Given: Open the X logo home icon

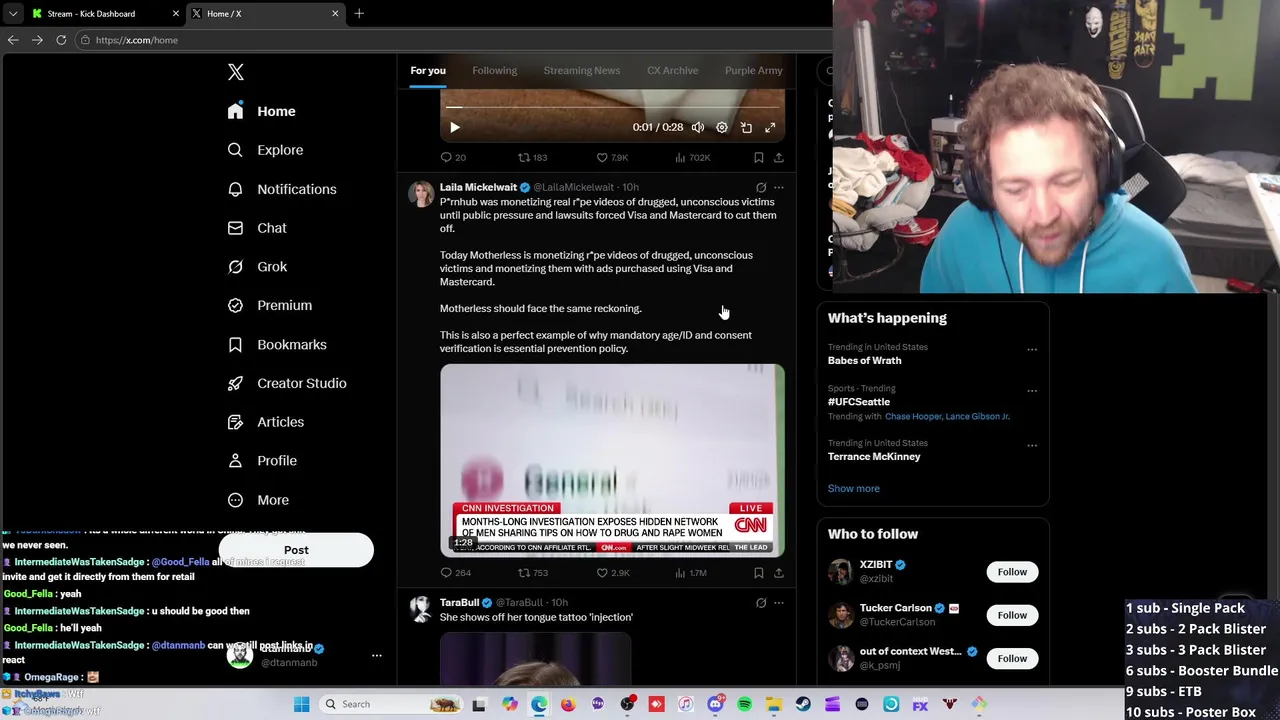Looking at the screenshot, I should (236, 72).
